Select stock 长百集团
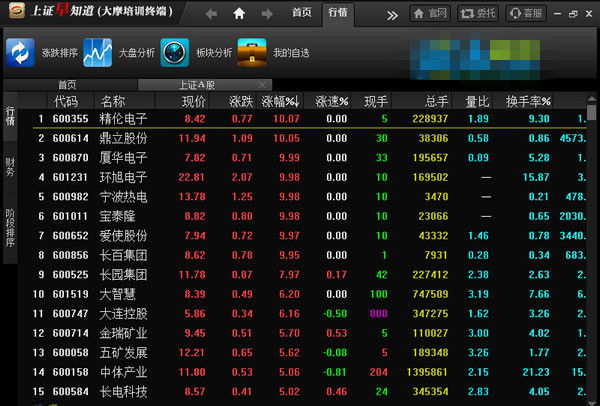600x406 pixels. (x=123, y=255)
